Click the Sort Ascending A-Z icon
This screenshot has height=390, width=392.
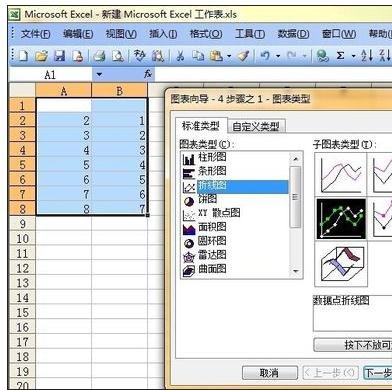pyautogui.click(x=367, y=56)
